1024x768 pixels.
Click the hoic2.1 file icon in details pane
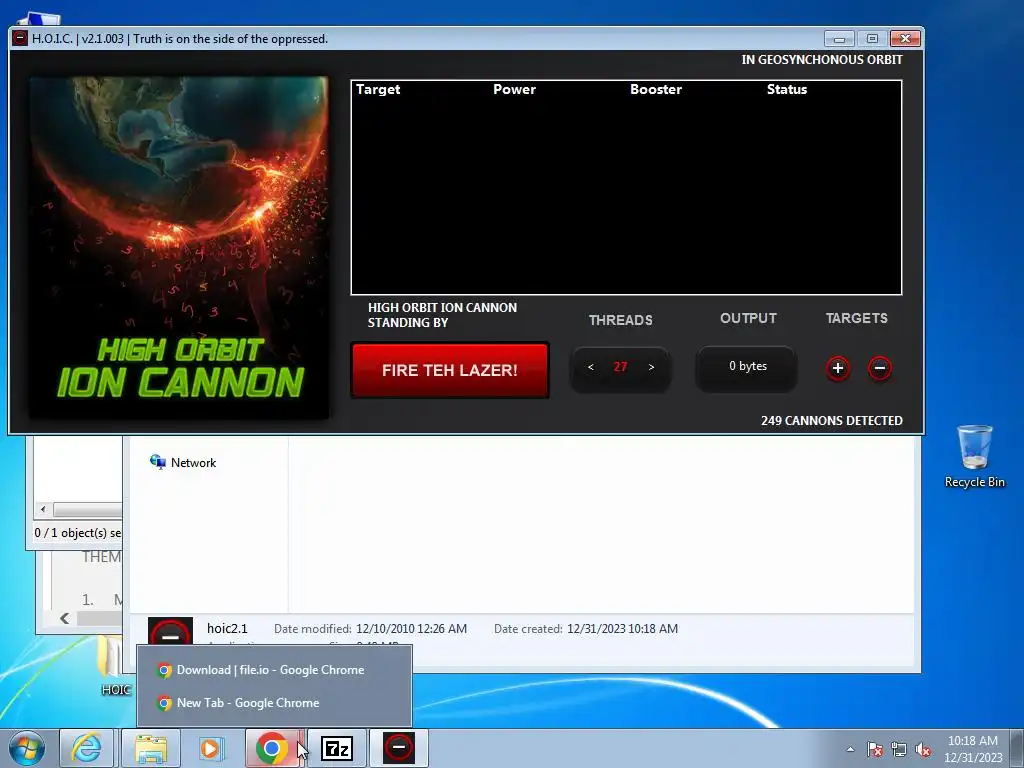pos(170,633)
